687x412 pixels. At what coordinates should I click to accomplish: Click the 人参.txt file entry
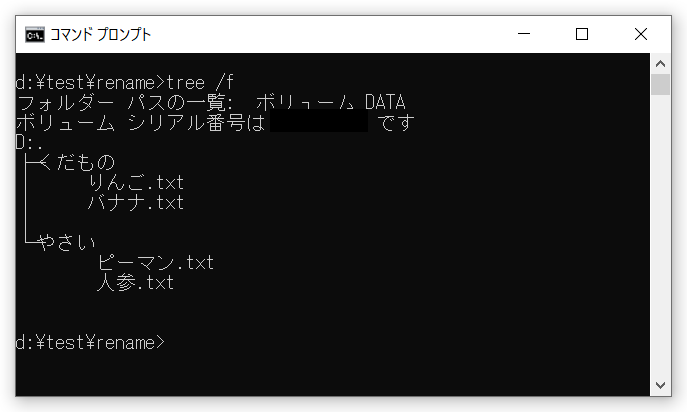(135, 282)
